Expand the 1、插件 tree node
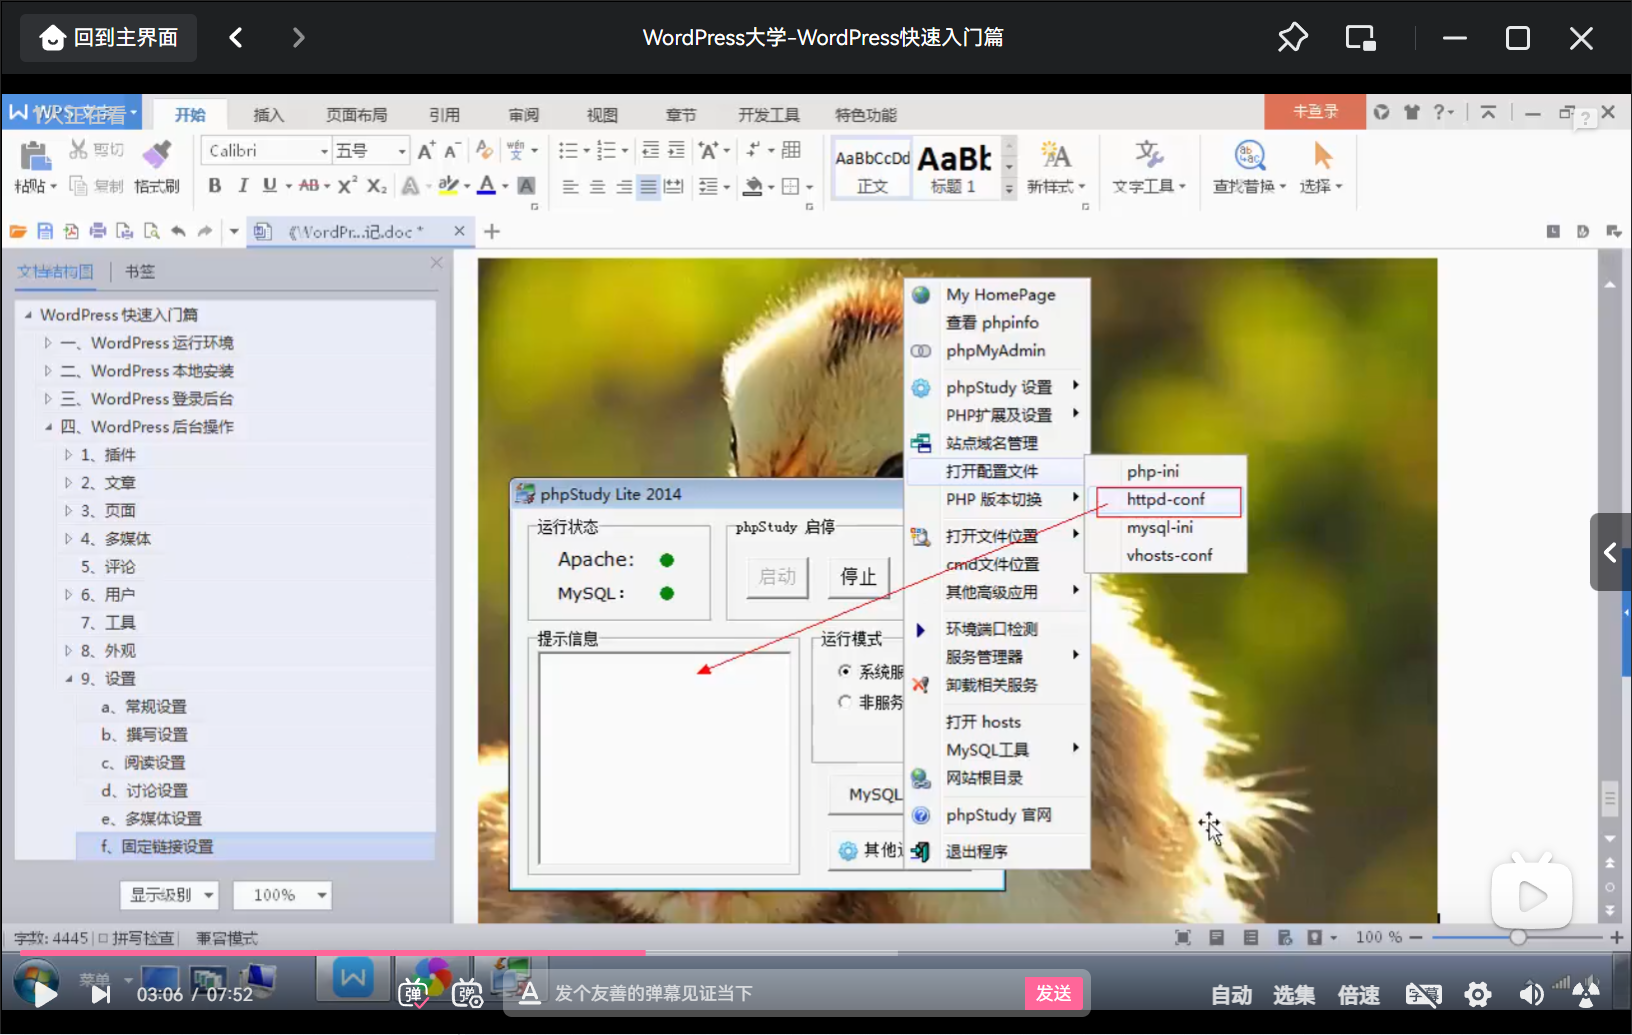The height and width of the screenshot is (1035, 1632). point(68,455)
